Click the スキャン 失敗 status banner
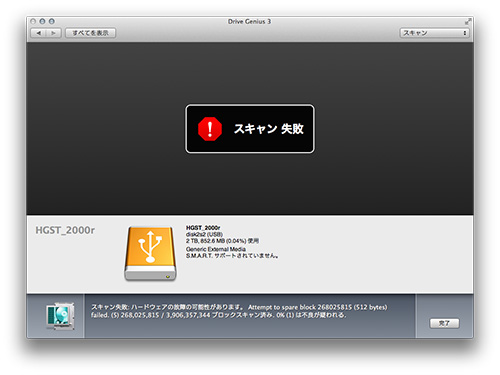Screen dimensions: 500x375 (250, 129)
